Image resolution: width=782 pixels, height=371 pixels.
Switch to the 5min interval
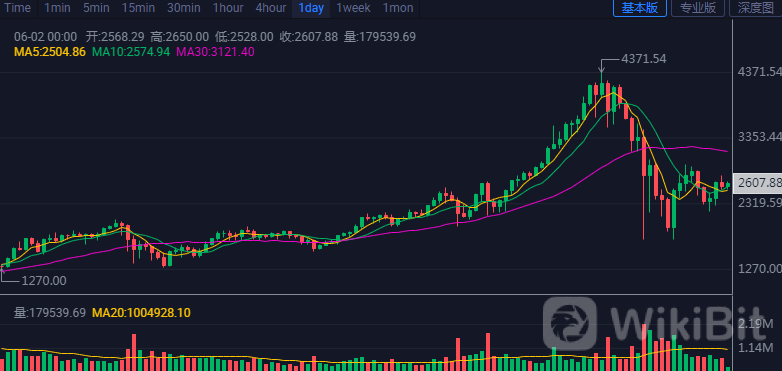[x=96, y=8]
